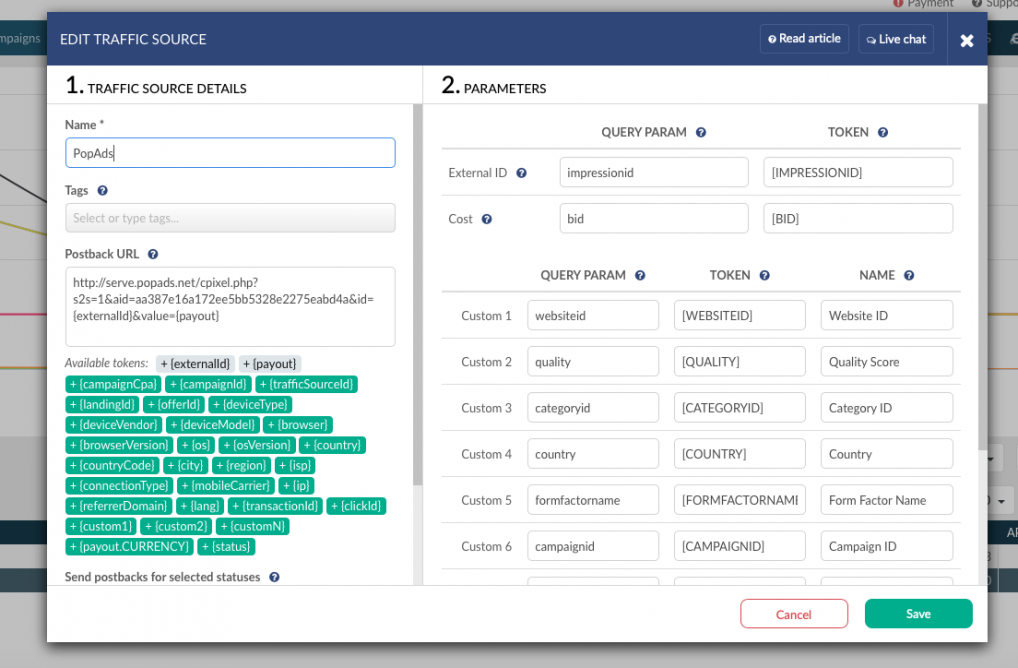Click help icon for send postbacks statuses
Screen dimensions: 1018x668
pyautogui.click(x=274, y=577)
